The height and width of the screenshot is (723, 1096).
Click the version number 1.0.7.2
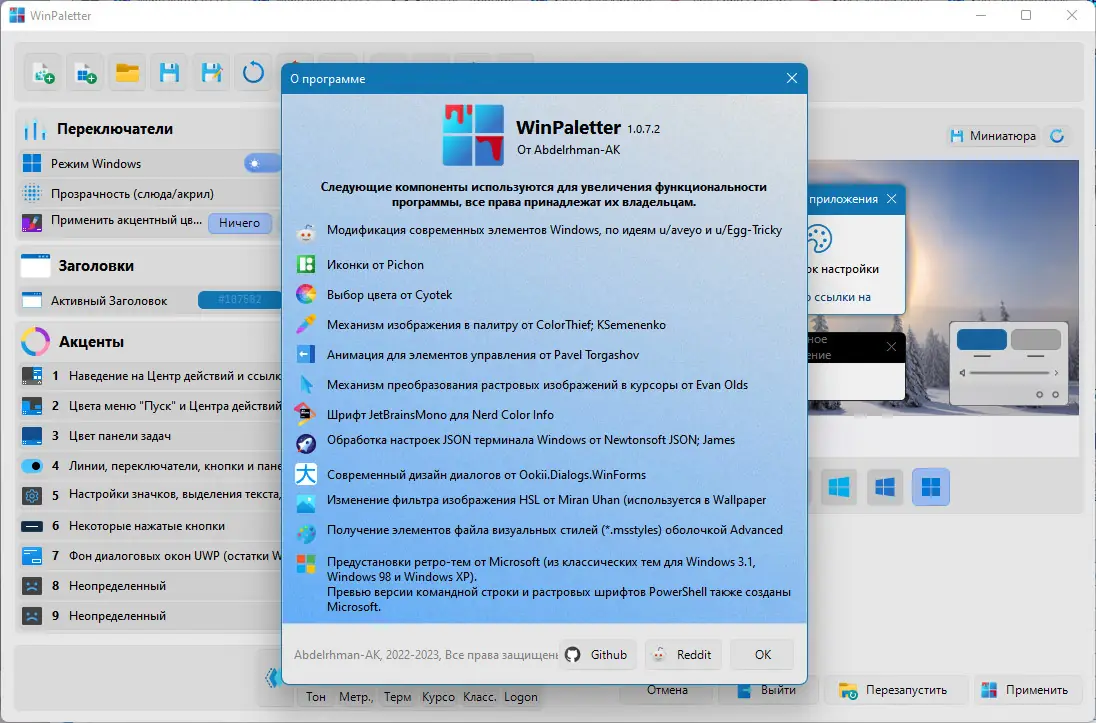pos(643,129)
